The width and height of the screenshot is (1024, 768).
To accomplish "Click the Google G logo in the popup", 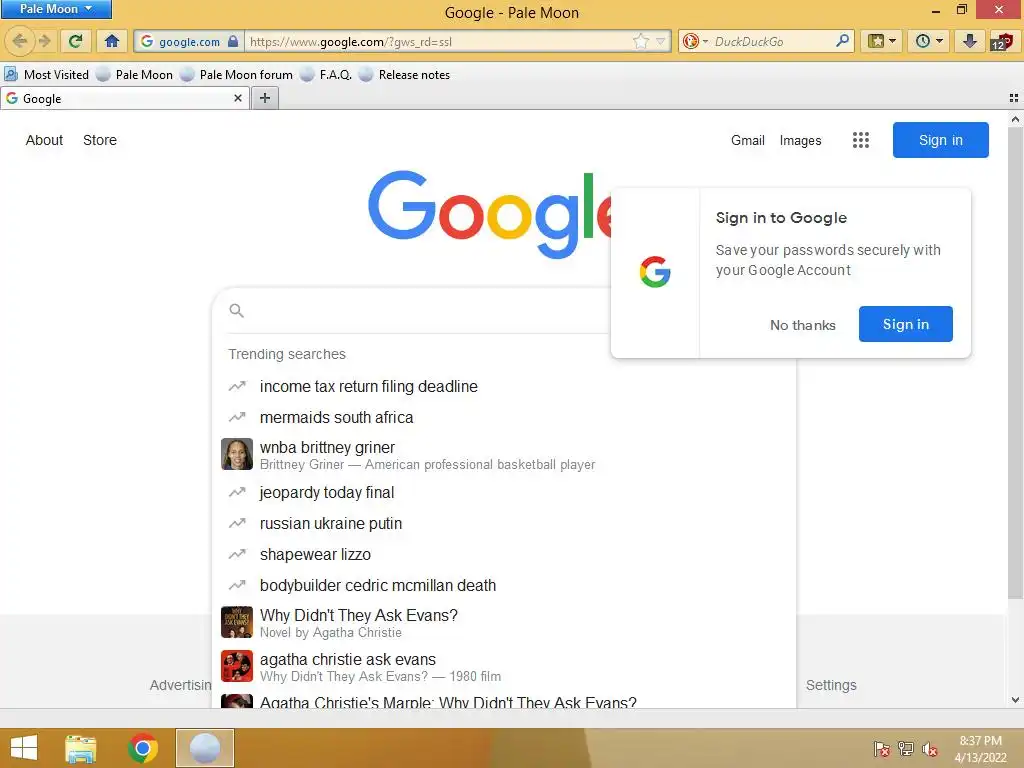I will (655, 272).
